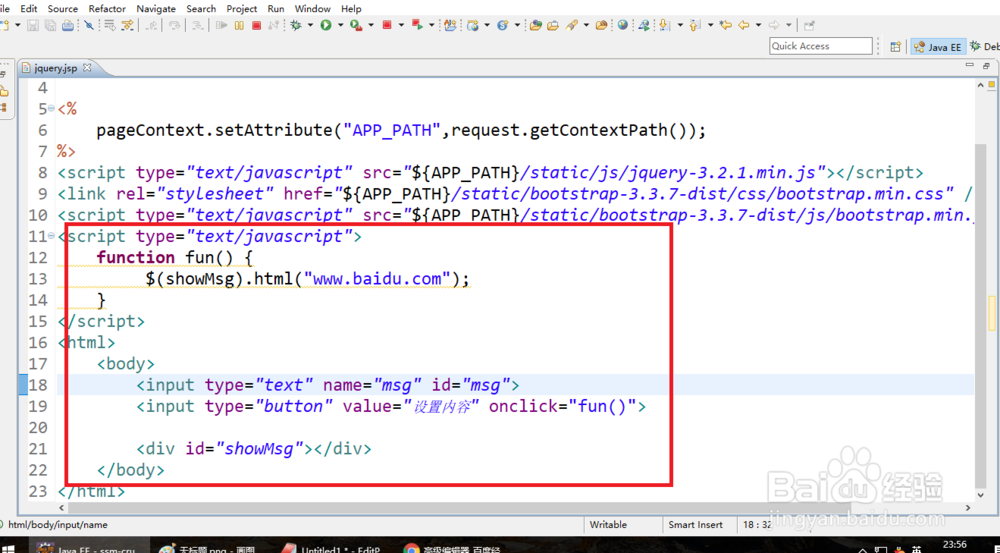Click the Open Task icon
The height and width of the screenshot is (553, 1000).
click(x=553, y=26)
